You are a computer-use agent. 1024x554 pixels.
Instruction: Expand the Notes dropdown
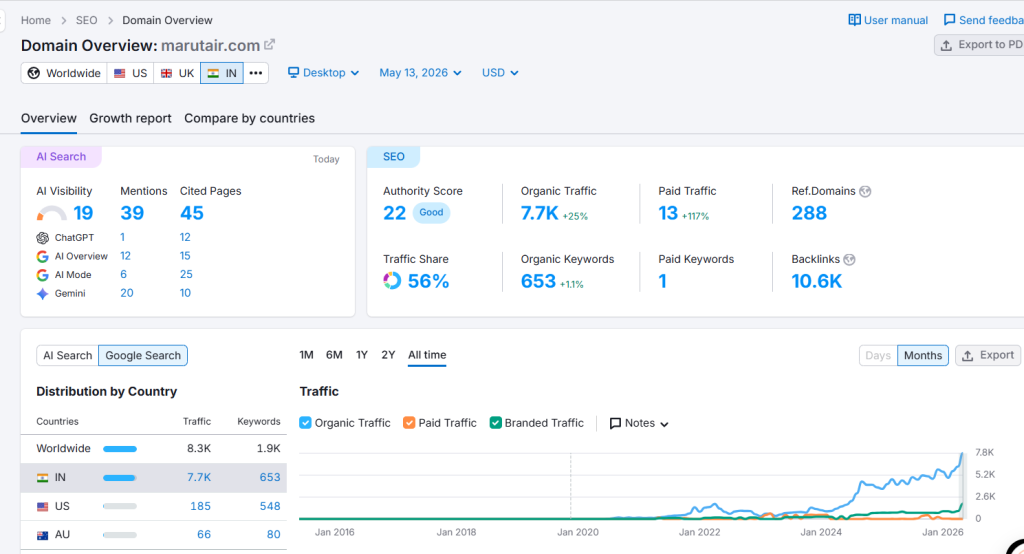click(639, 423)
